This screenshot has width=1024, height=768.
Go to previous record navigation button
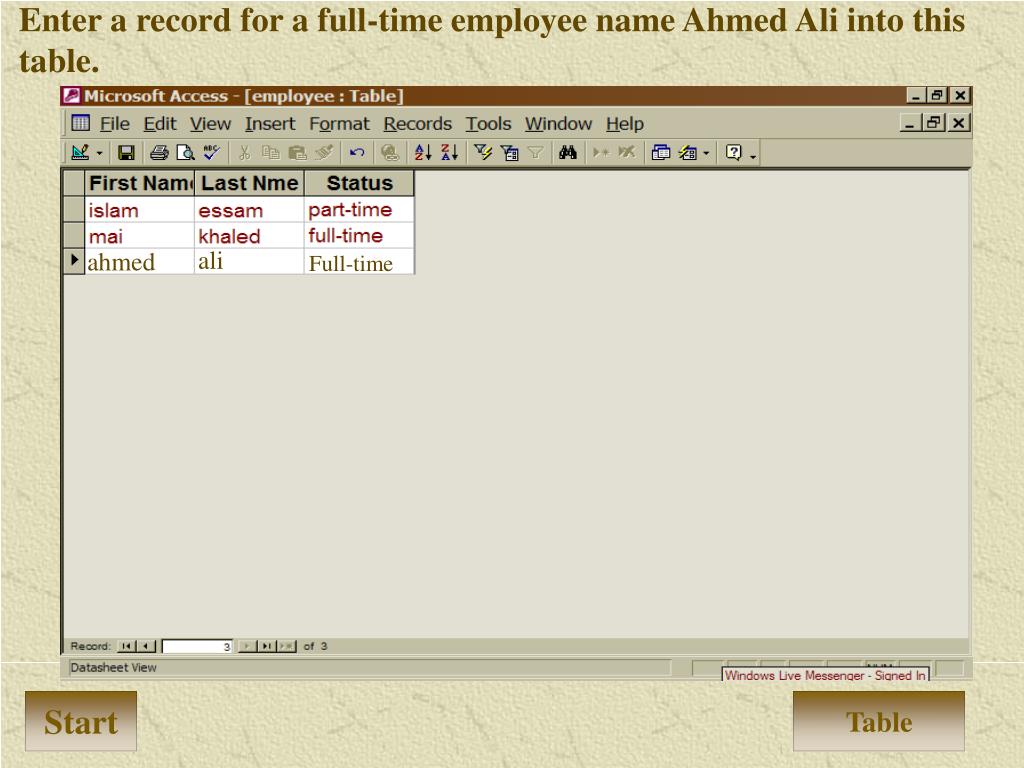pos(146,646)
